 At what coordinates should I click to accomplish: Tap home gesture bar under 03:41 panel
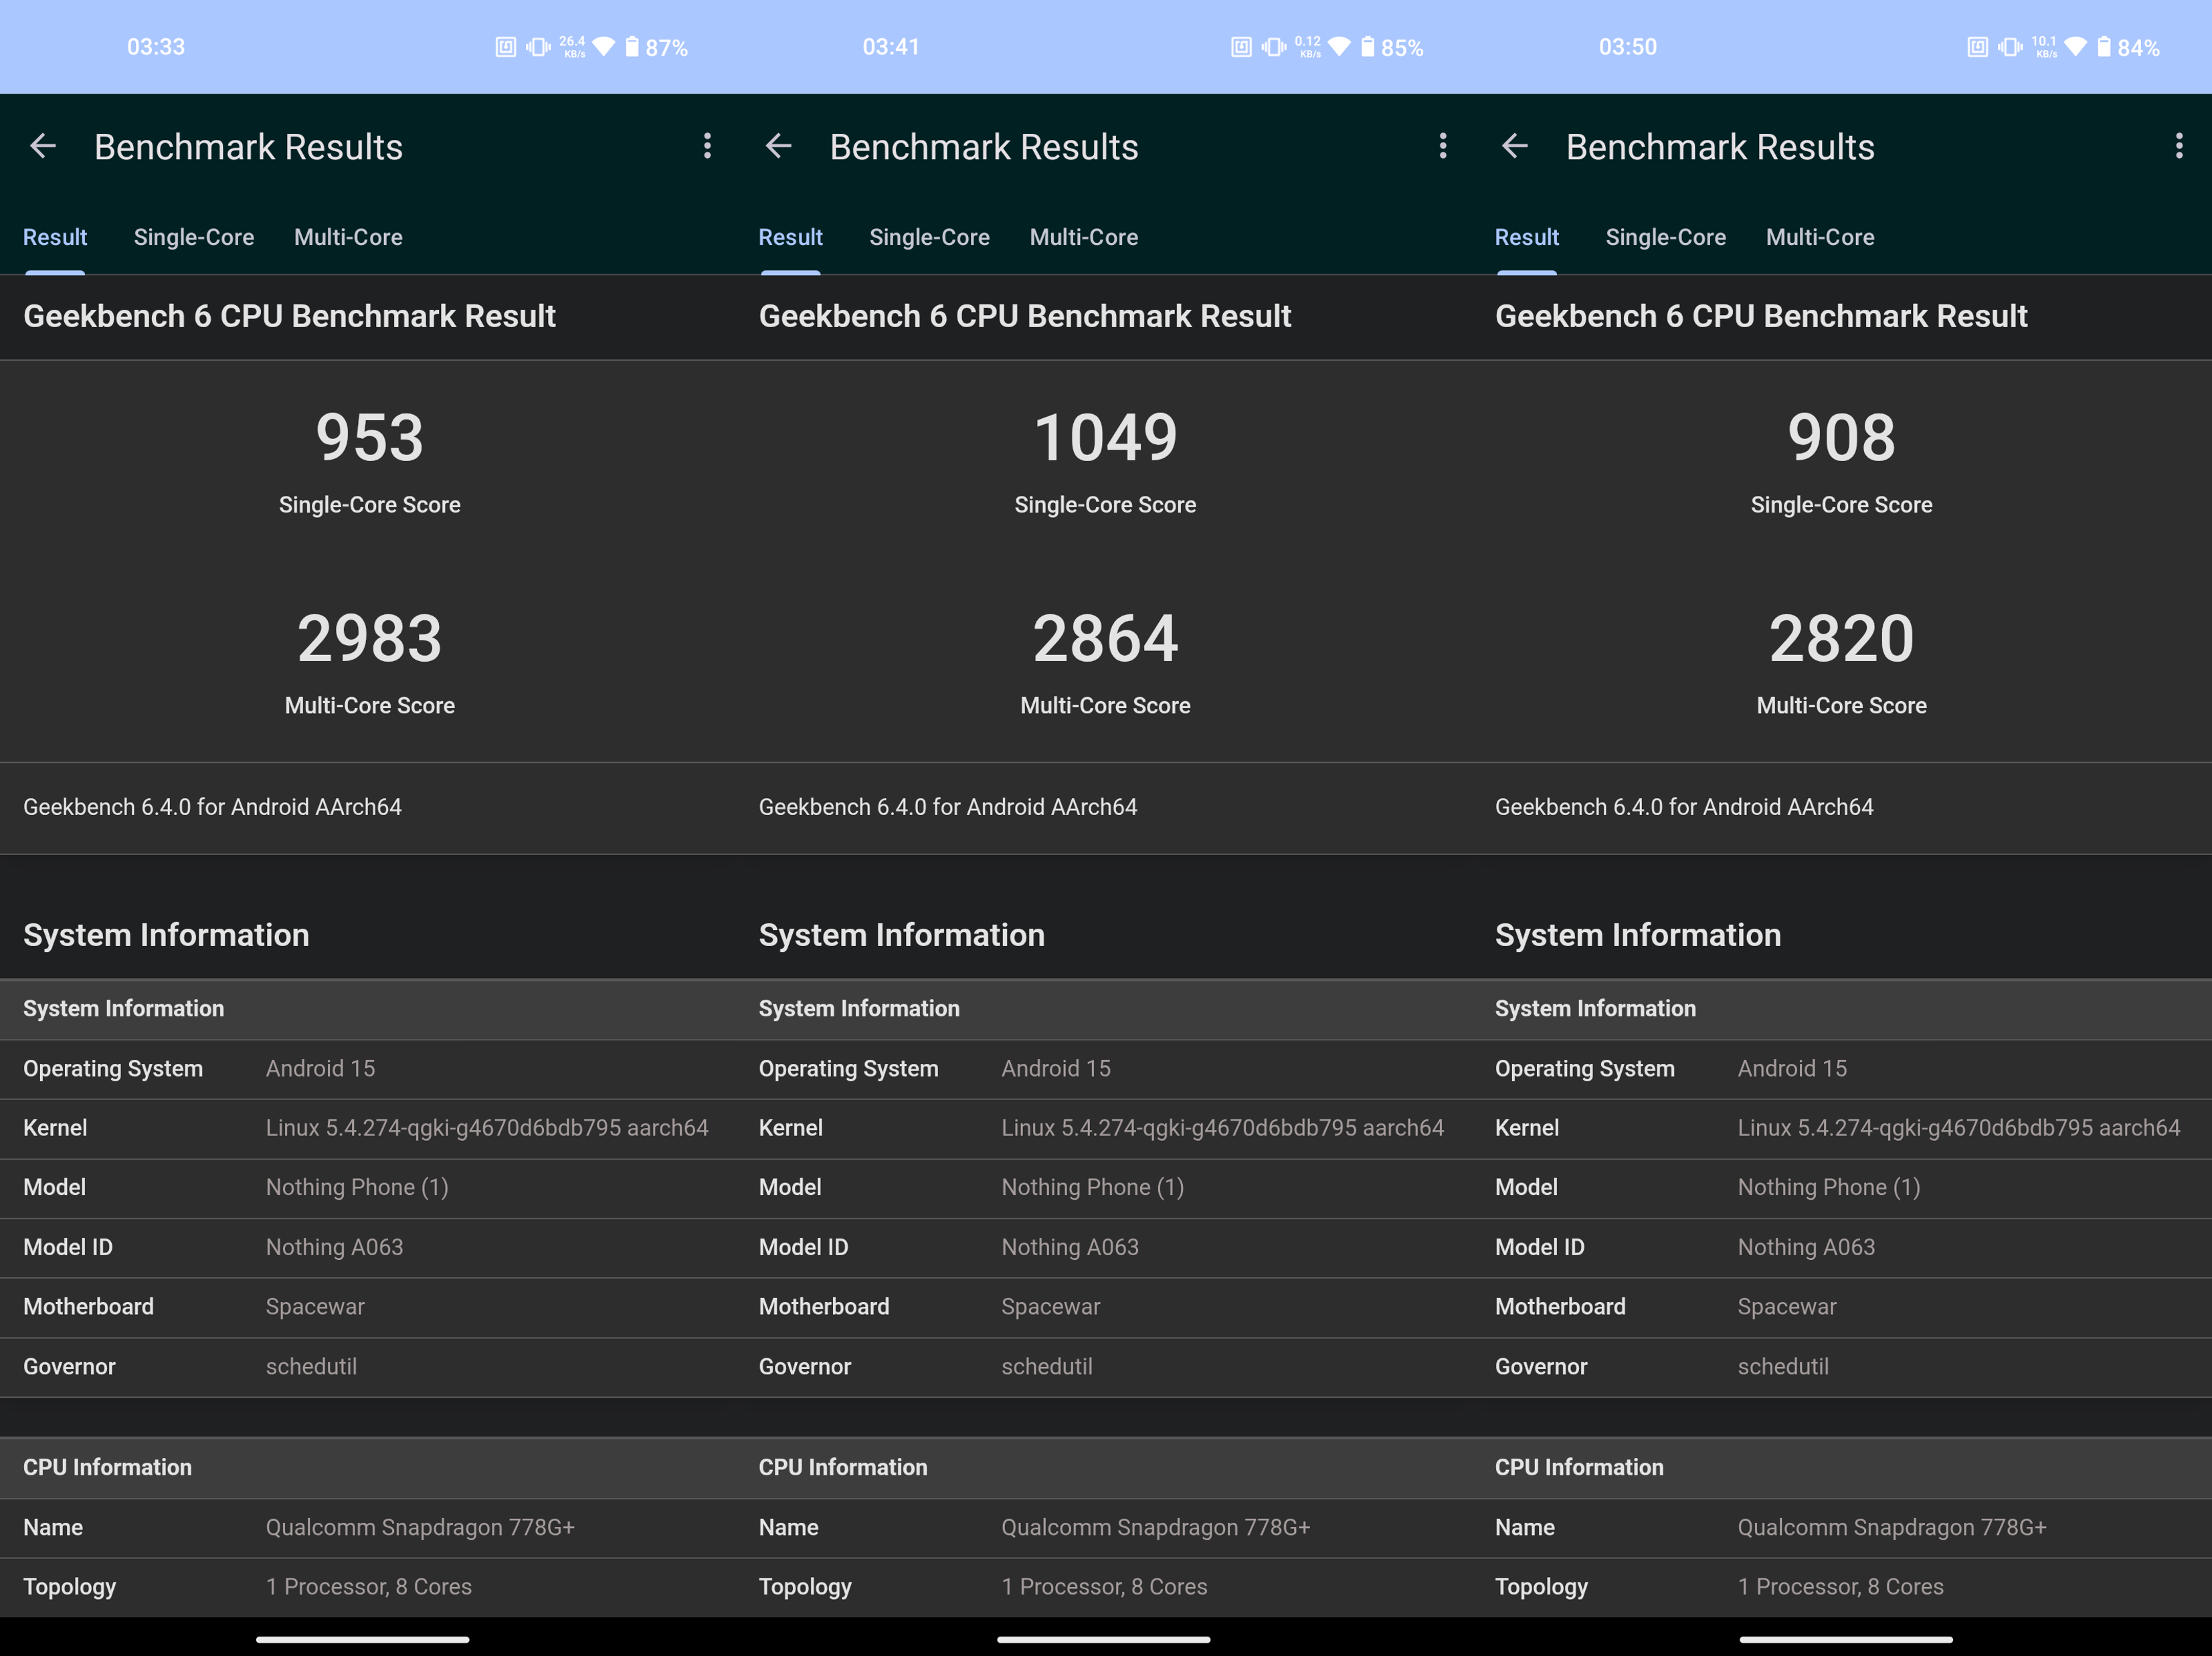point(1103,1639)
